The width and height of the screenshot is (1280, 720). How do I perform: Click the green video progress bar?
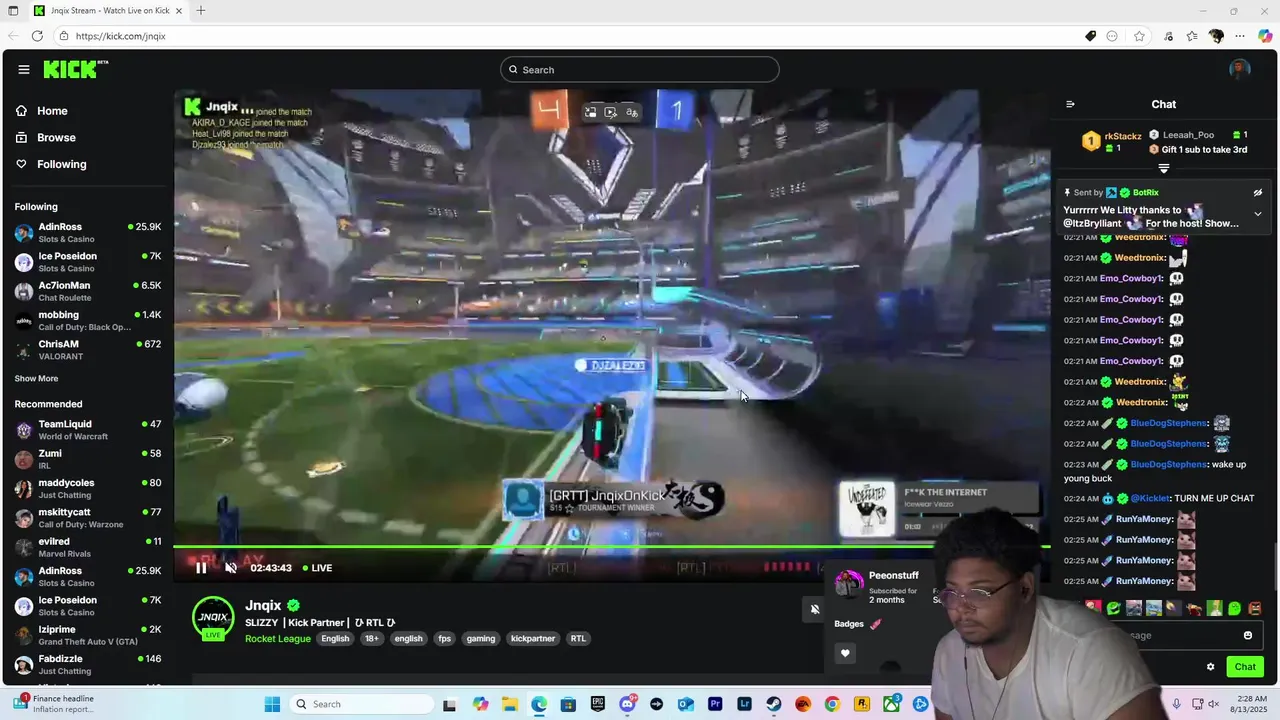(x=612, y=547)
